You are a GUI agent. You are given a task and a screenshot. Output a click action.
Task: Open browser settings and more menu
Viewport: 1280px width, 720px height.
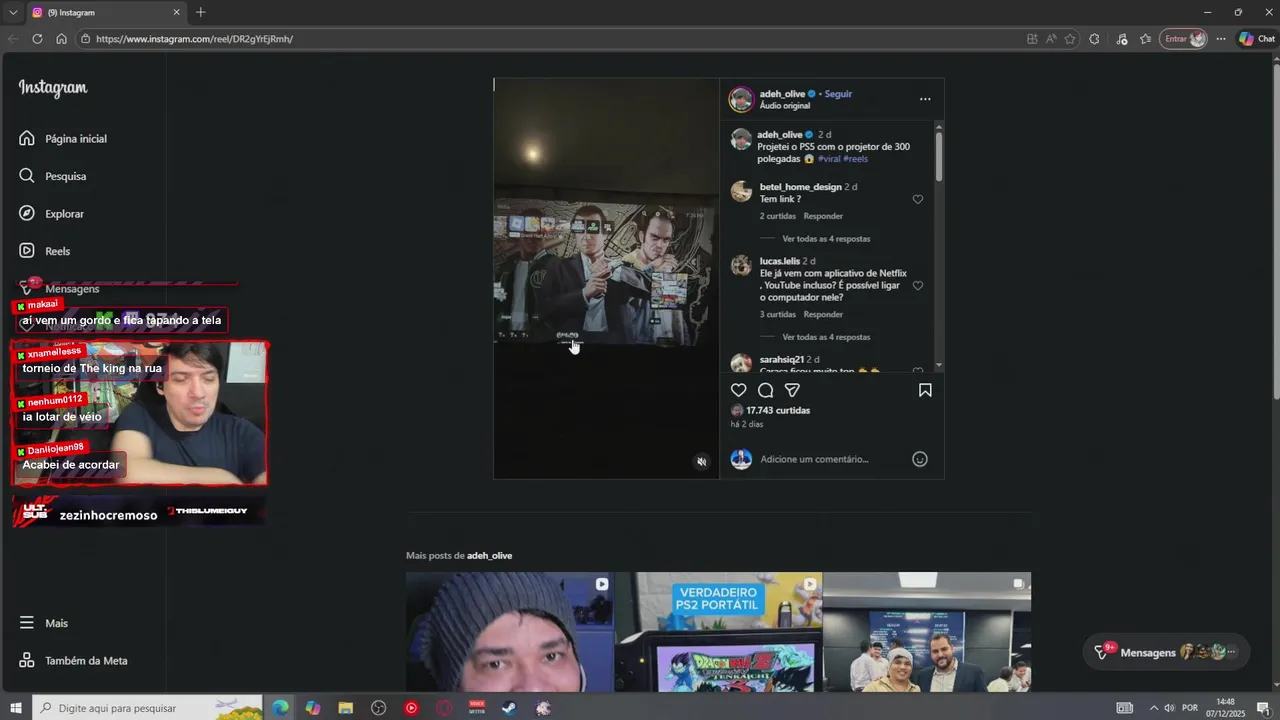click(x=1221, y=39)
